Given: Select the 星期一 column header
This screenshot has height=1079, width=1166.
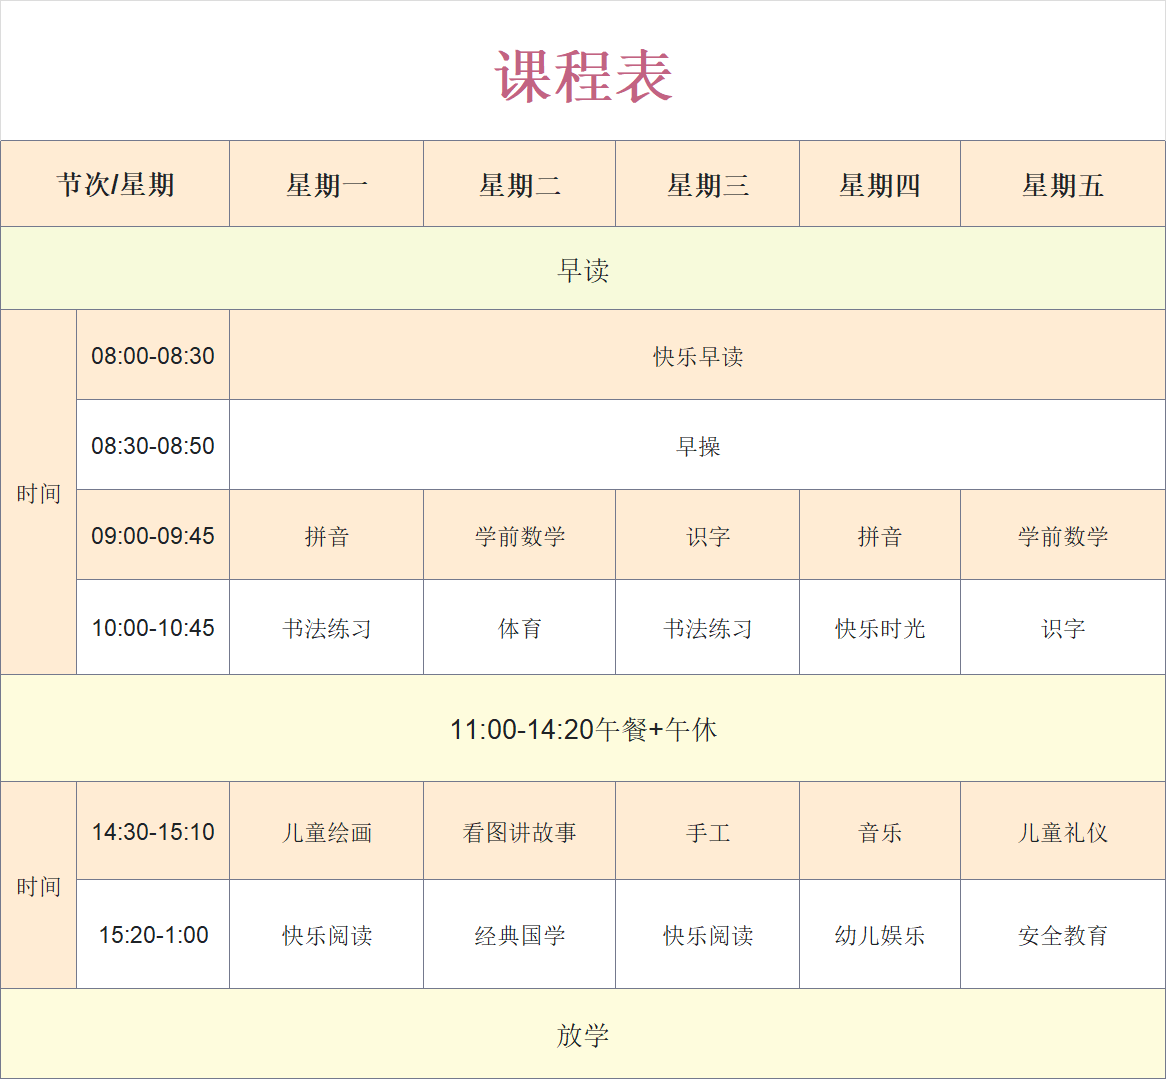Looking at the screenshot, I should click(x=327, y=185).
